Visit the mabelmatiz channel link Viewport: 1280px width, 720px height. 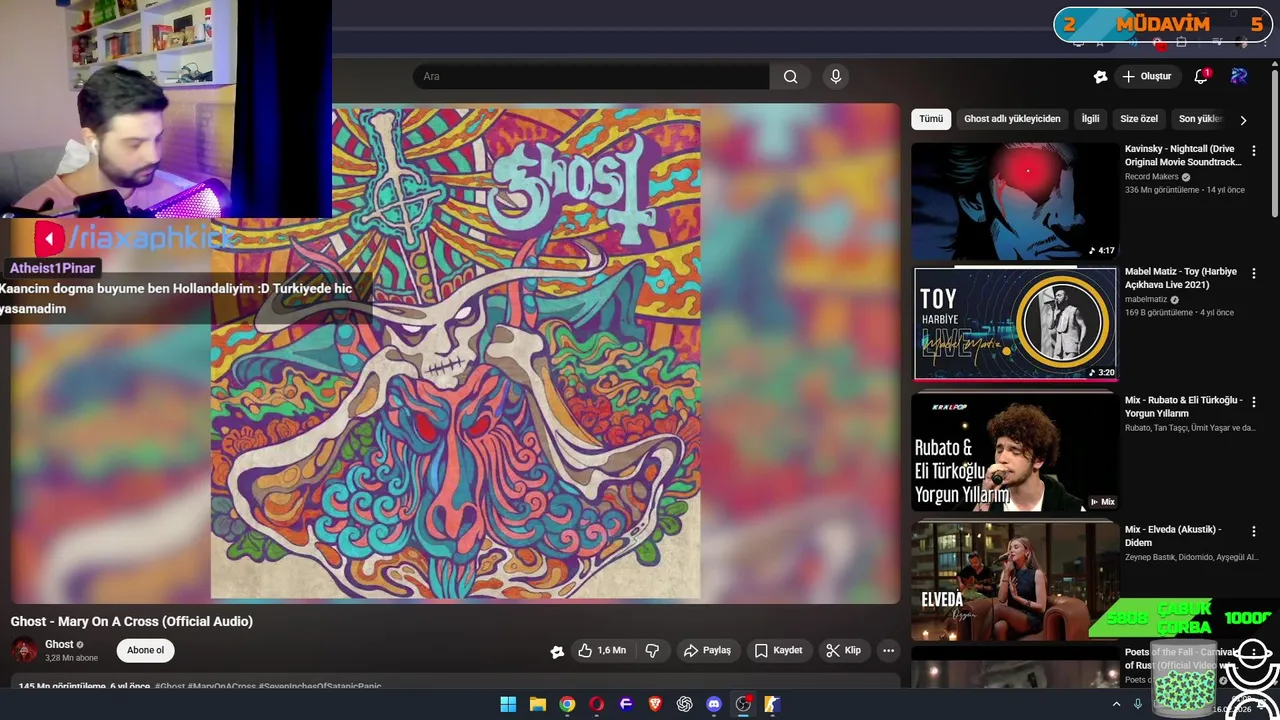coord(1146,299)
